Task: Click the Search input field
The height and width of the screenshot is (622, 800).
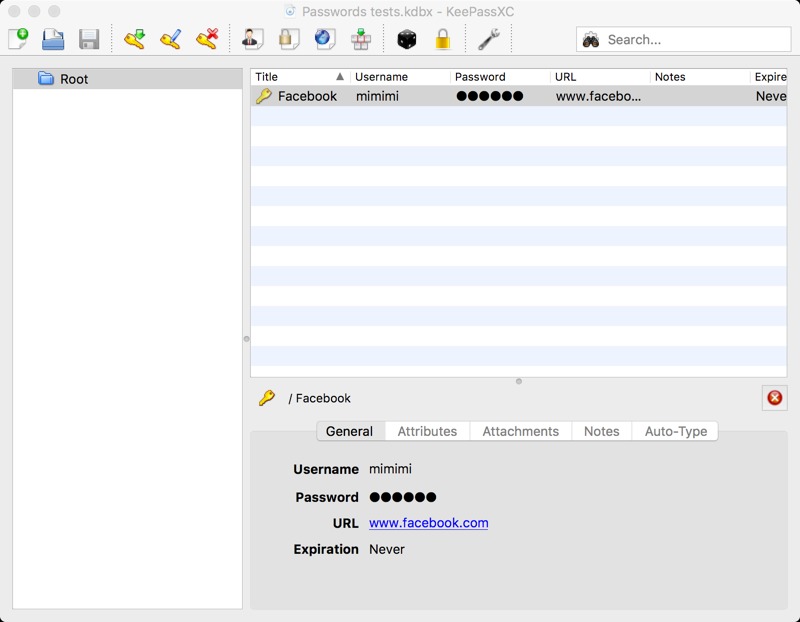Action: click(x=684, y=39)
